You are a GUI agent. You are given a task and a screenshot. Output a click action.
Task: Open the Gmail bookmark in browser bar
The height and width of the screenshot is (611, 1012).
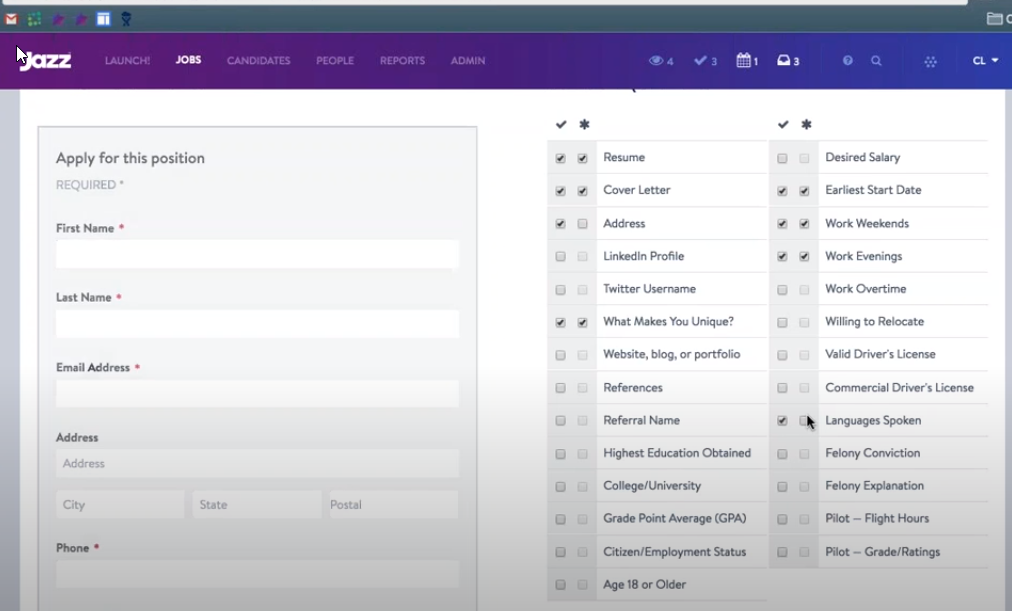[11, 19]
